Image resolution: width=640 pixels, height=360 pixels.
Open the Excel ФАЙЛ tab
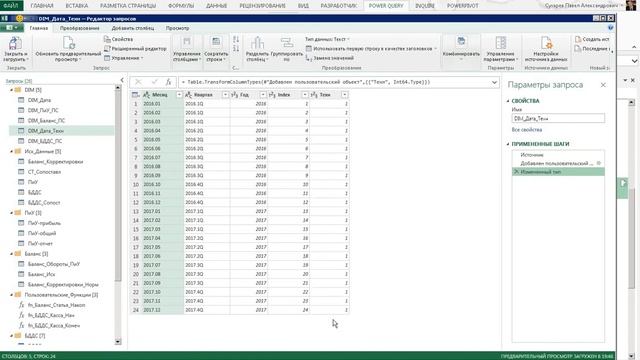click(11, 6)
